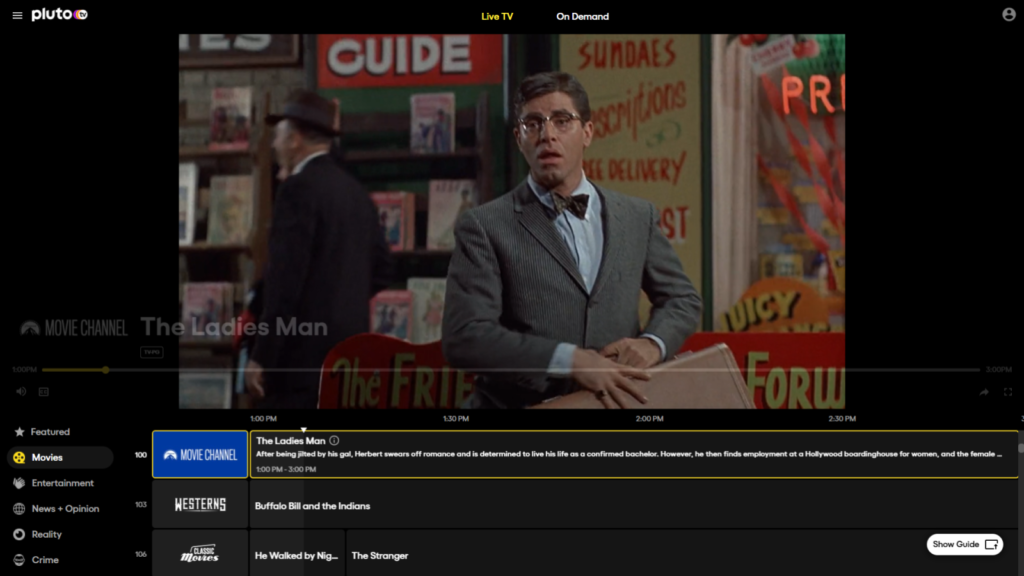Mute the player volume icon
This screenshot has height=576, width=1024.
click(x=21, y=392)
